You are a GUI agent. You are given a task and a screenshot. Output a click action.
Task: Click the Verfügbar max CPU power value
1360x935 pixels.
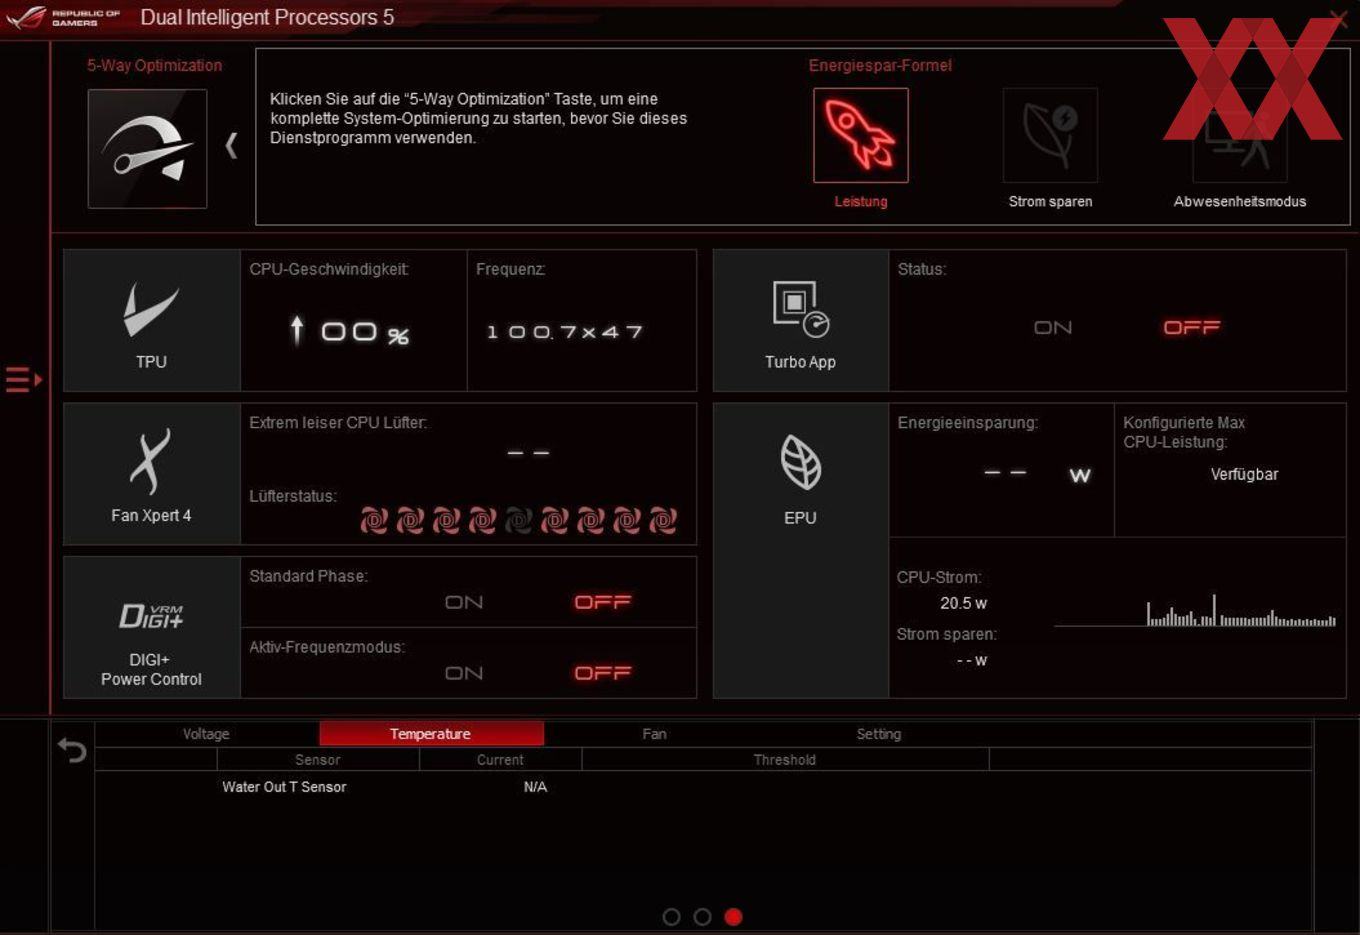pyautogui.click(x=1244, y=474)
